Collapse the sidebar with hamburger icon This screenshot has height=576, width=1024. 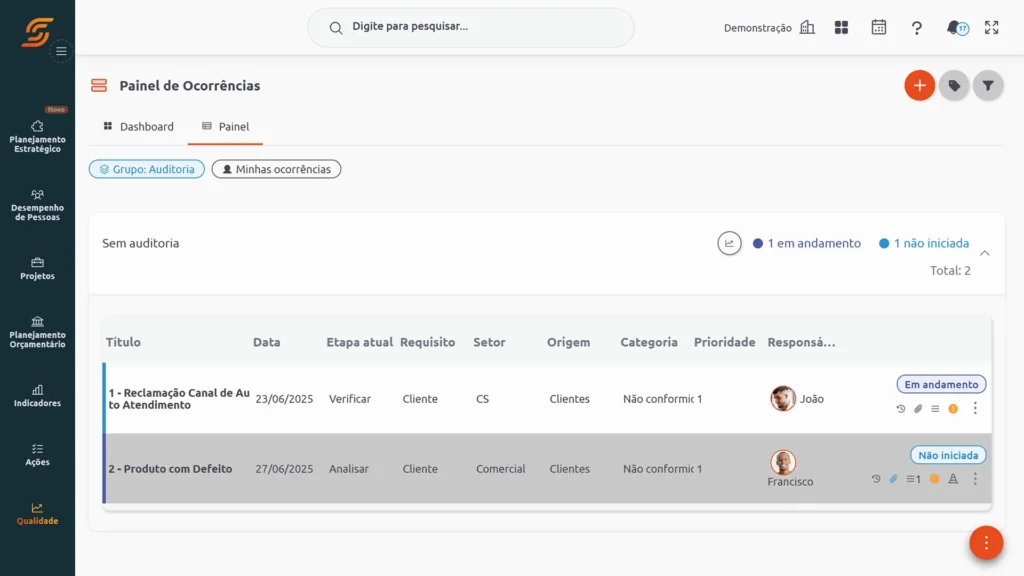61,51
